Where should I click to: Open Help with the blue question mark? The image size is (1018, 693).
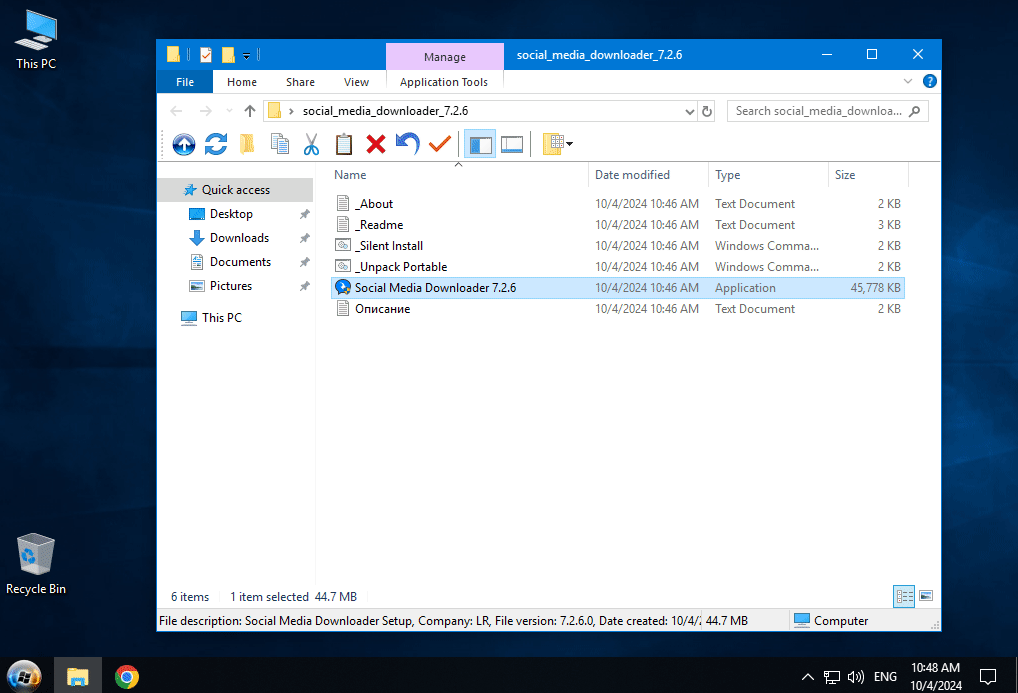point(930,81)
